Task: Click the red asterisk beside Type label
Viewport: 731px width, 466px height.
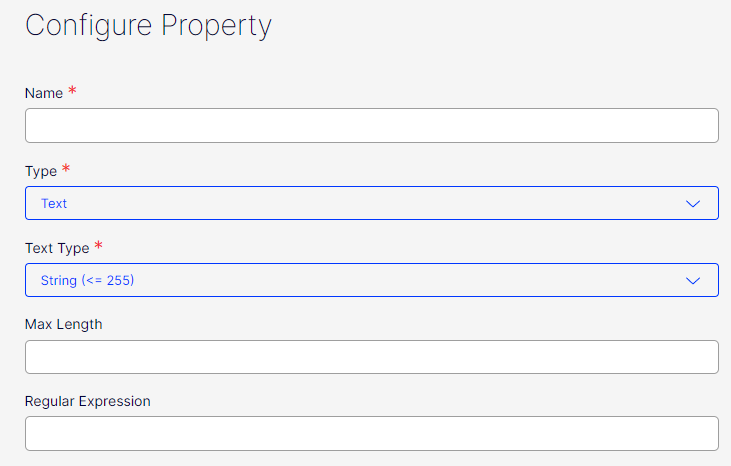Action: click(x=66, y=169)
